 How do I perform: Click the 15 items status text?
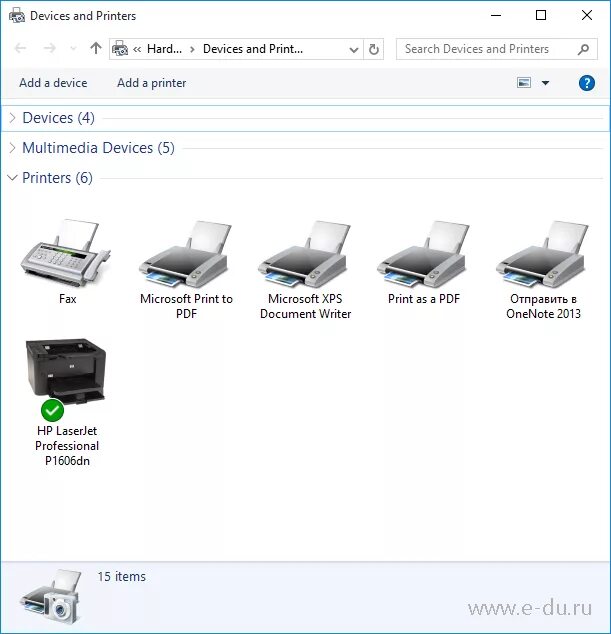(121, 577)
